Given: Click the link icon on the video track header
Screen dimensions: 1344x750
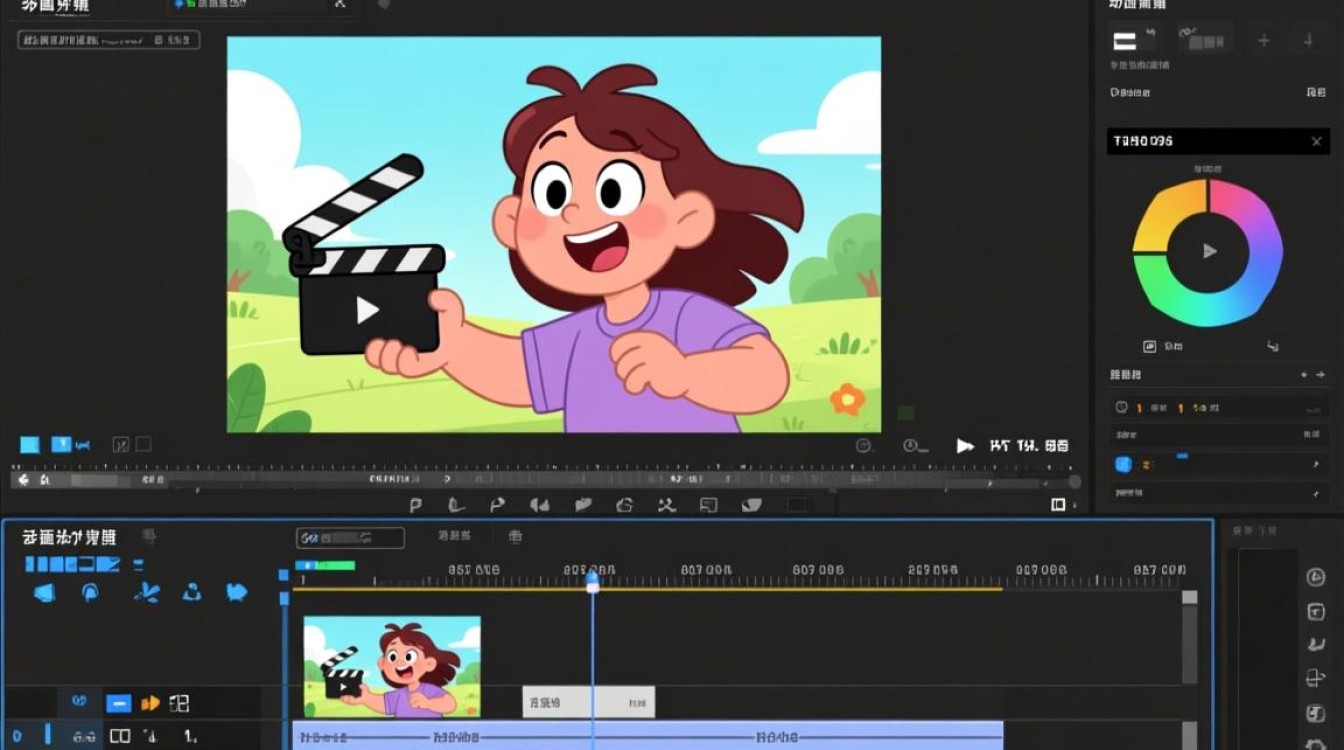Looking at the screenshot, I should point(79,703).
